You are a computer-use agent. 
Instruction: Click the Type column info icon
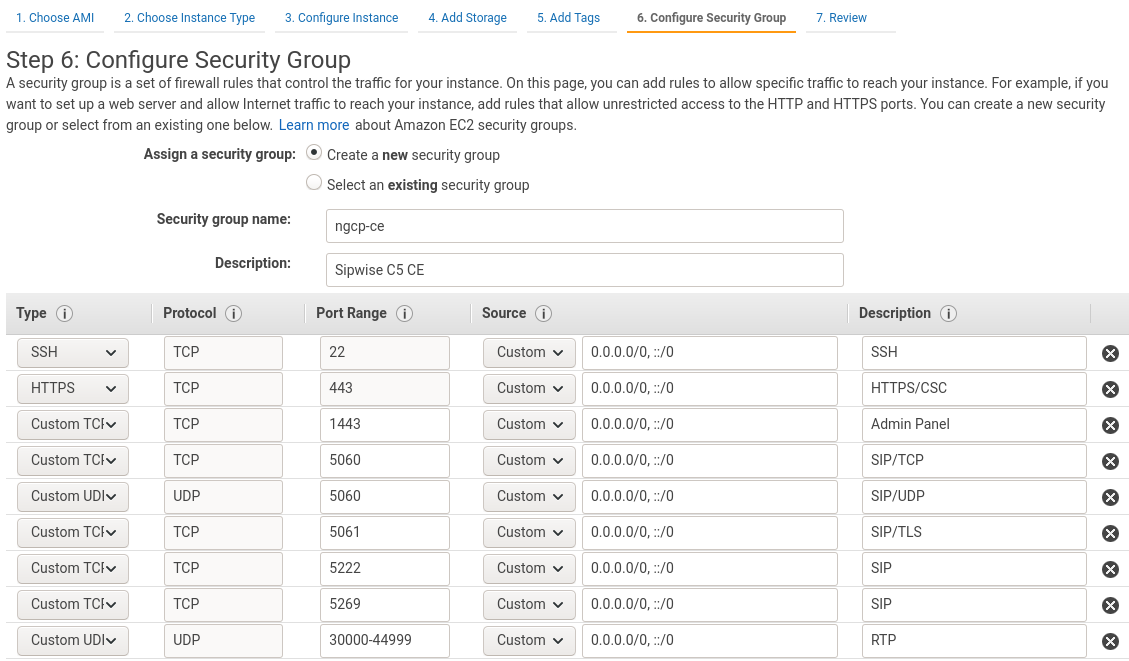[62, 313]
